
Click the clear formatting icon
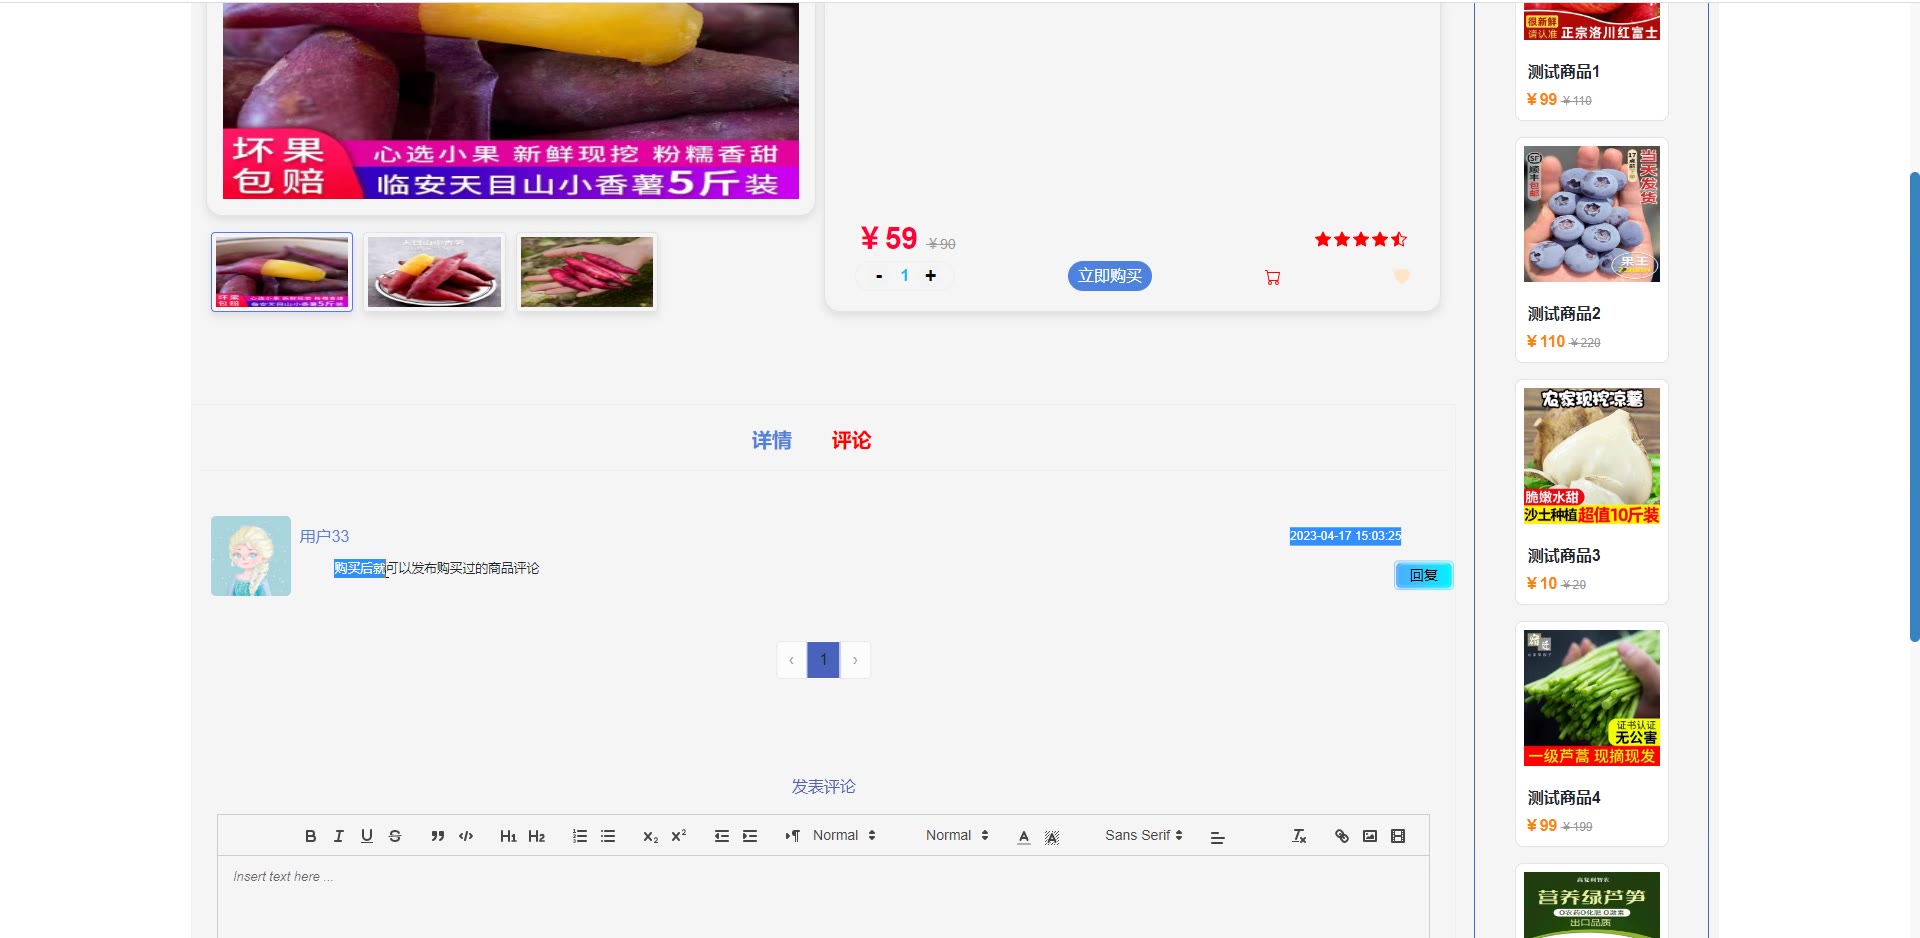(1299, 836)
